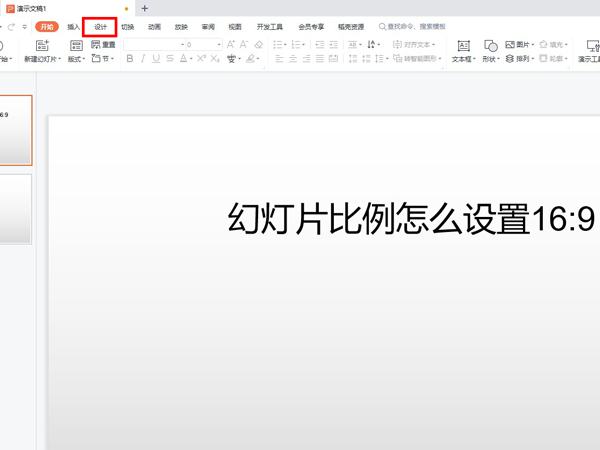Toggle bold text formatting
Image resolution: width=600 pixels, height=450 pixels.
[x=130, y=59]
